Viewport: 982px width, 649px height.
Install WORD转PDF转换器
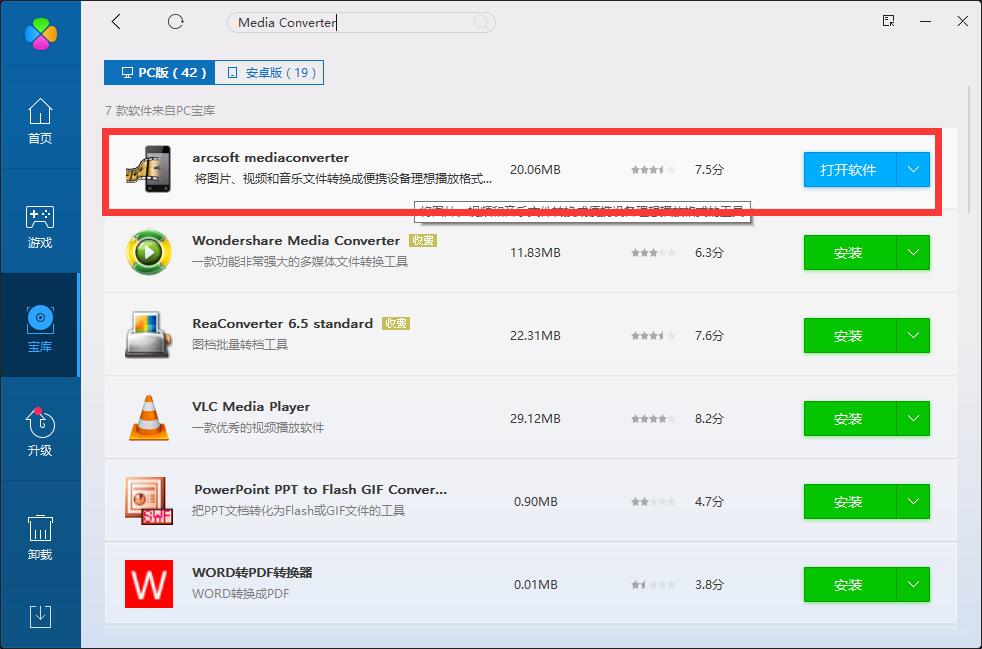click(849, 584)
